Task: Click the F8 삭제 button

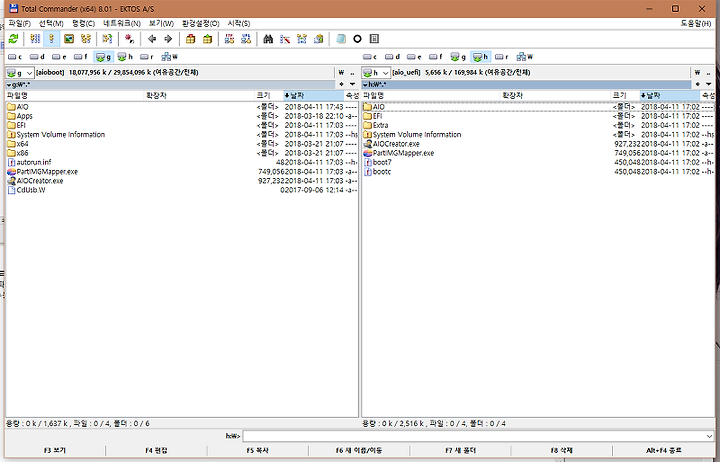Action: pos(562,451)
